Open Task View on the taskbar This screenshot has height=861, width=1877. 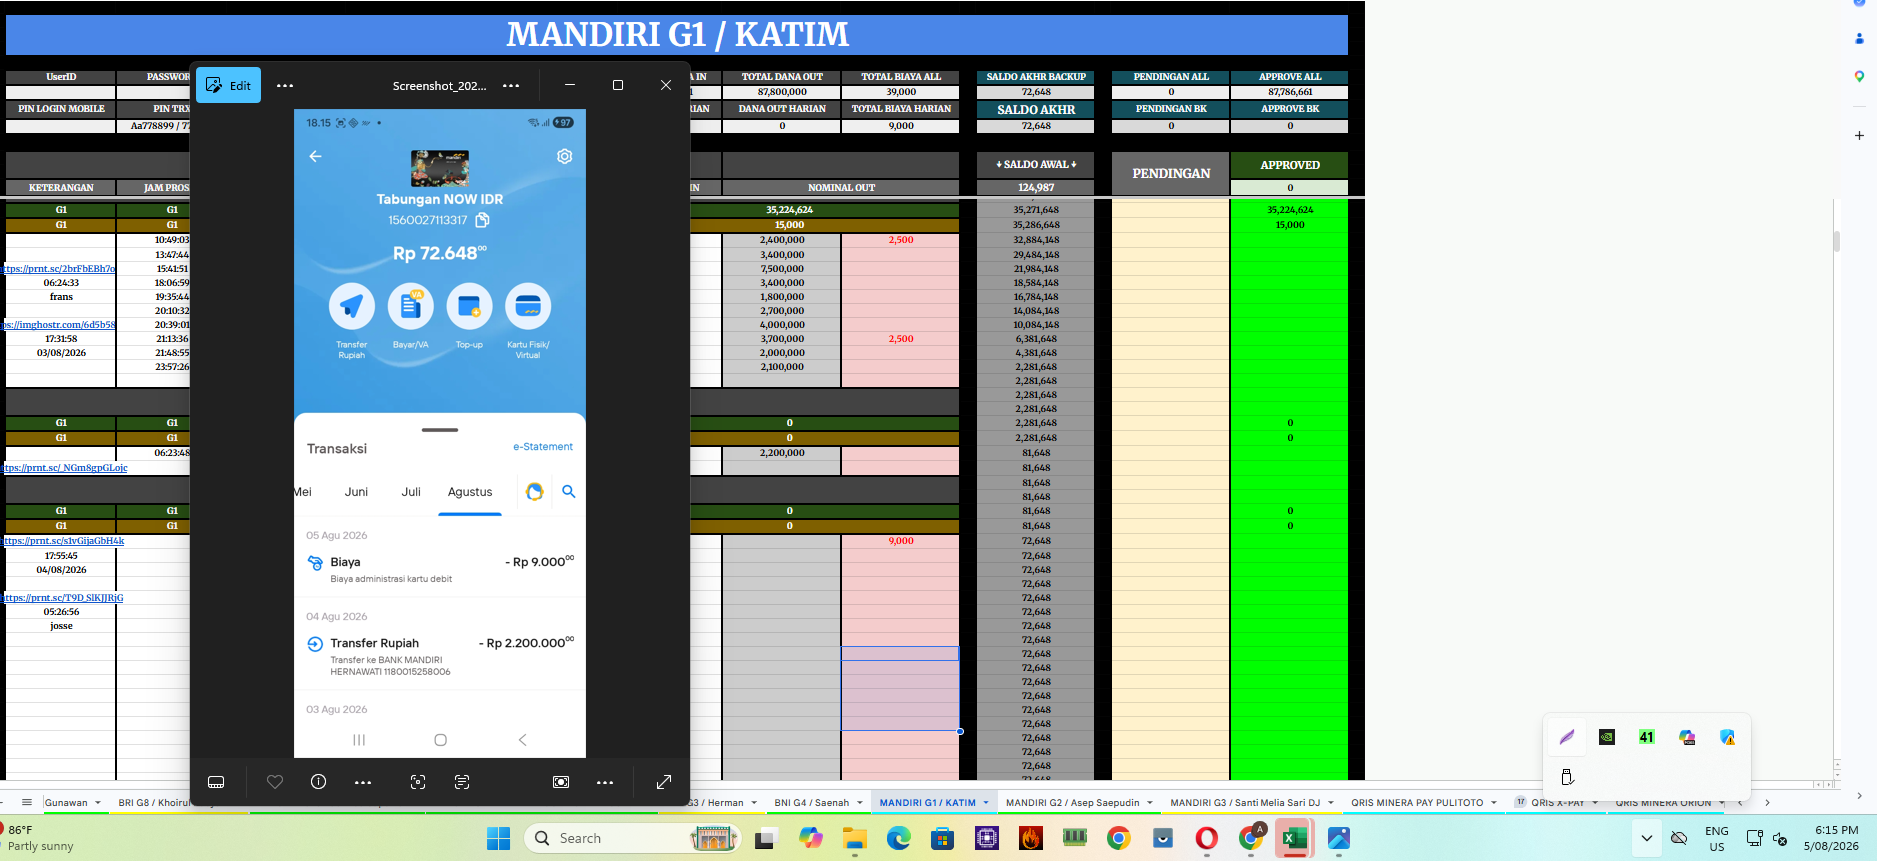766,838
